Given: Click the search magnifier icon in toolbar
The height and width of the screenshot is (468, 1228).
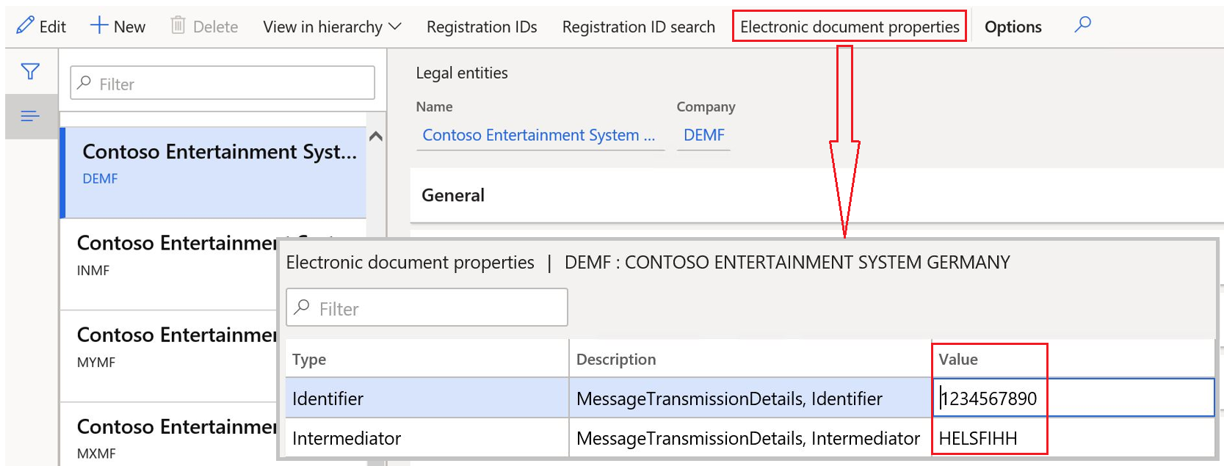Looking at the screenshot, I should [x=1082, y=25].
